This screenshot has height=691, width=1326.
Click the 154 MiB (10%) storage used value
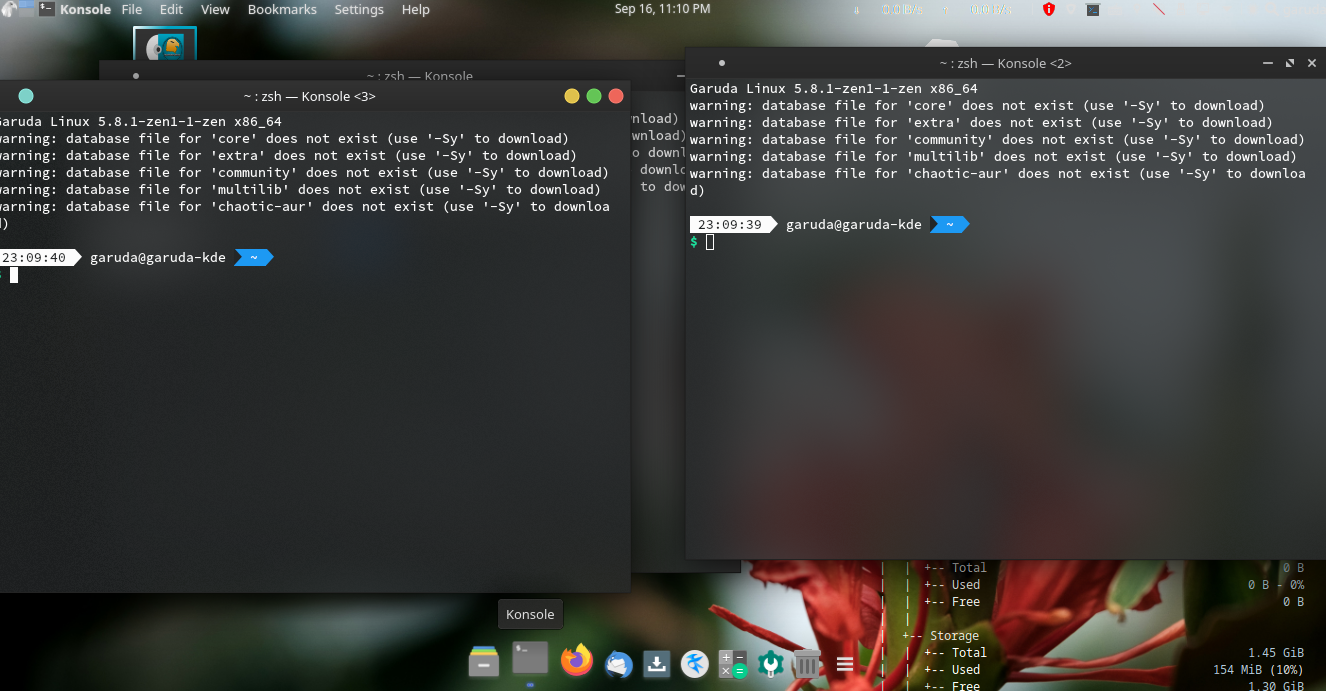click(x=1258, y=670)
